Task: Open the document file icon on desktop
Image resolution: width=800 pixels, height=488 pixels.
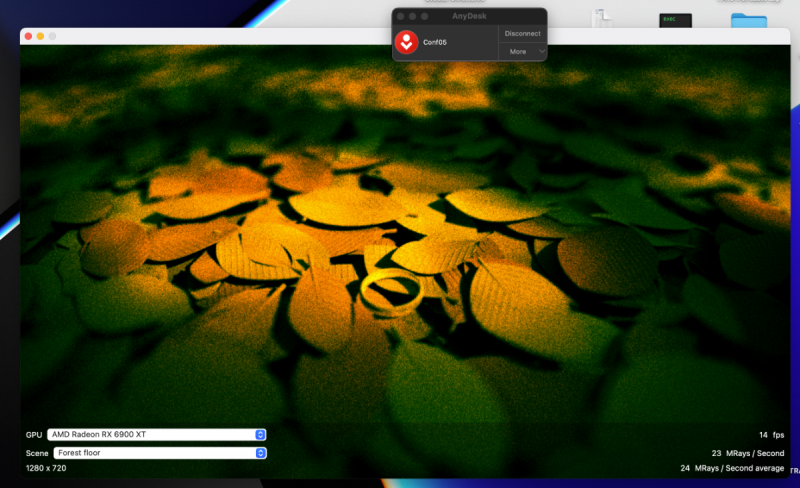Action: (x=602, y=18)
